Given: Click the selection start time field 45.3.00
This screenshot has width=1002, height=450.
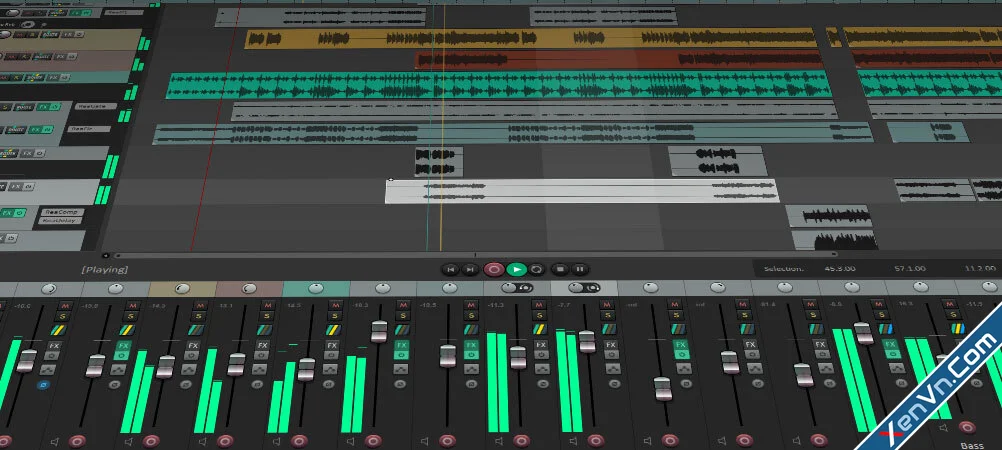Looking at the screenshot, I should click(840, 269).
